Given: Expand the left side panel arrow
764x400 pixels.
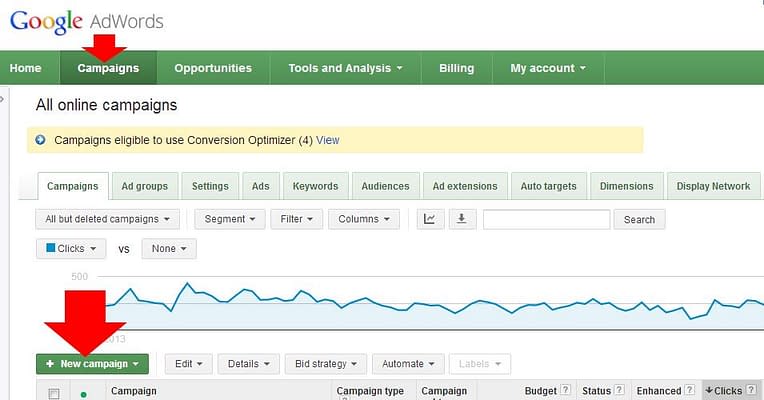Looking at the screenshot, I should tap(2, 99).
